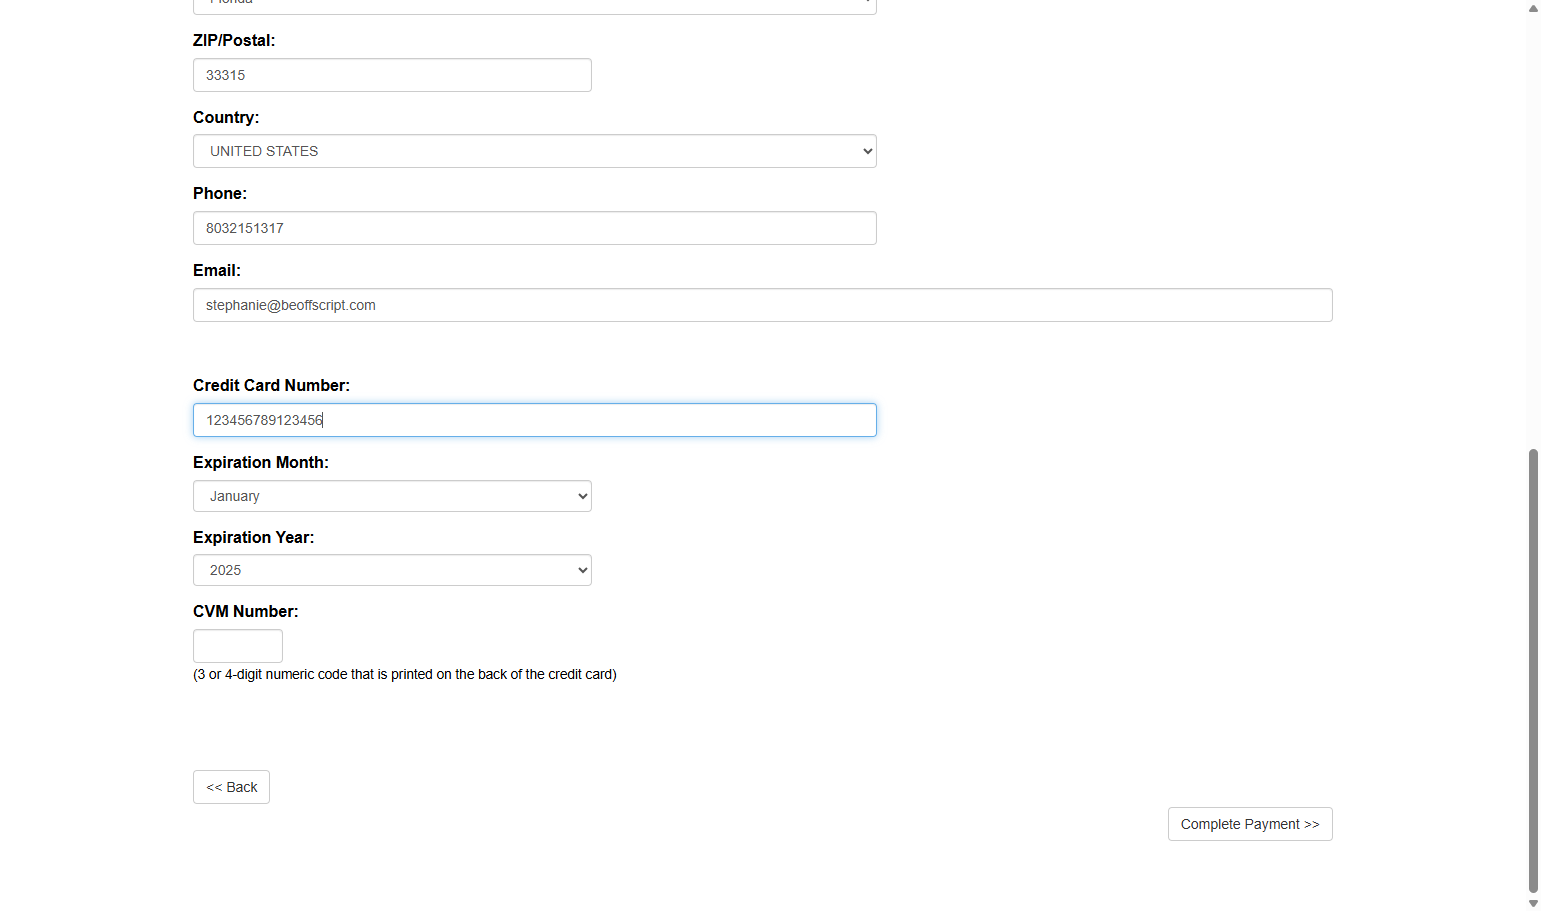Click the Expiration Month label
This screenshot has height=911, width=1541.
pos(260,462)
